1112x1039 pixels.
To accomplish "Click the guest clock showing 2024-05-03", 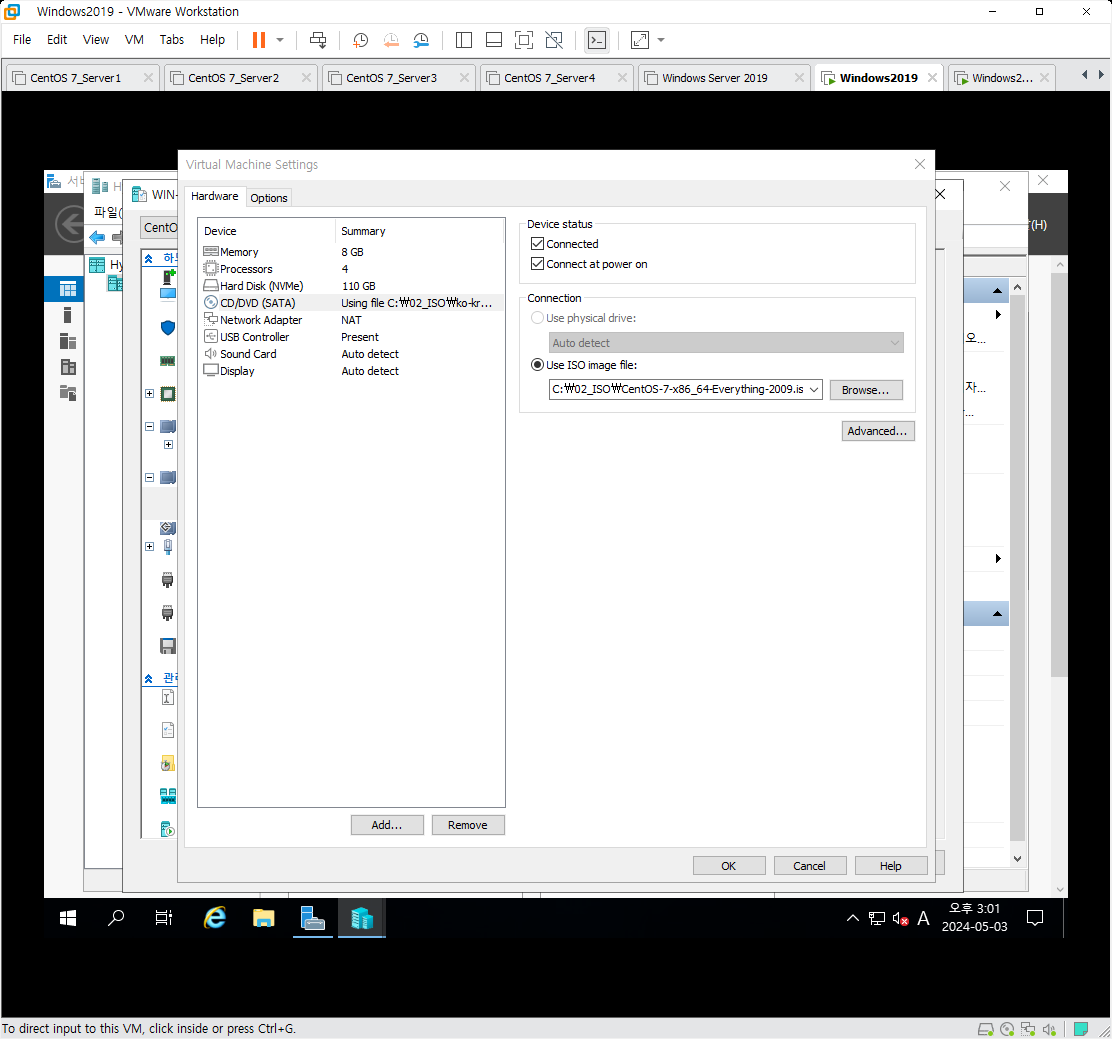I will 974,918.
